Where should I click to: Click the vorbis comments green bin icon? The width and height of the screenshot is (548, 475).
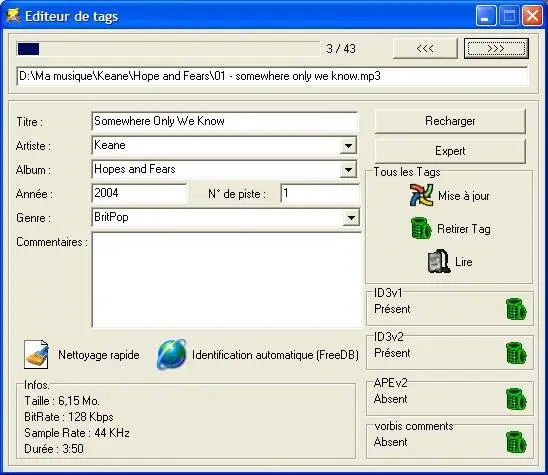tap(516, 442)
